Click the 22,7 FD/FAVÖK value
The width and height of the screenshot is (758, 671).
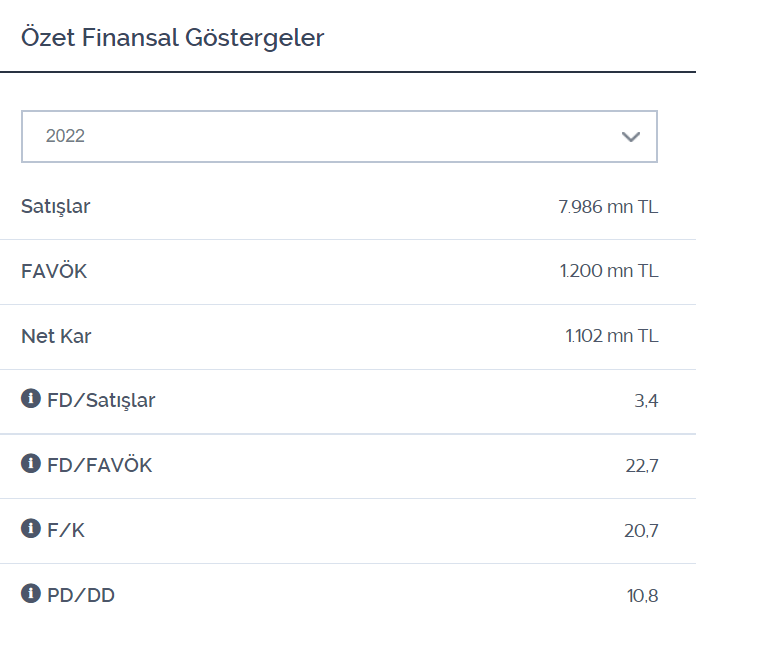tap(642, 466)
